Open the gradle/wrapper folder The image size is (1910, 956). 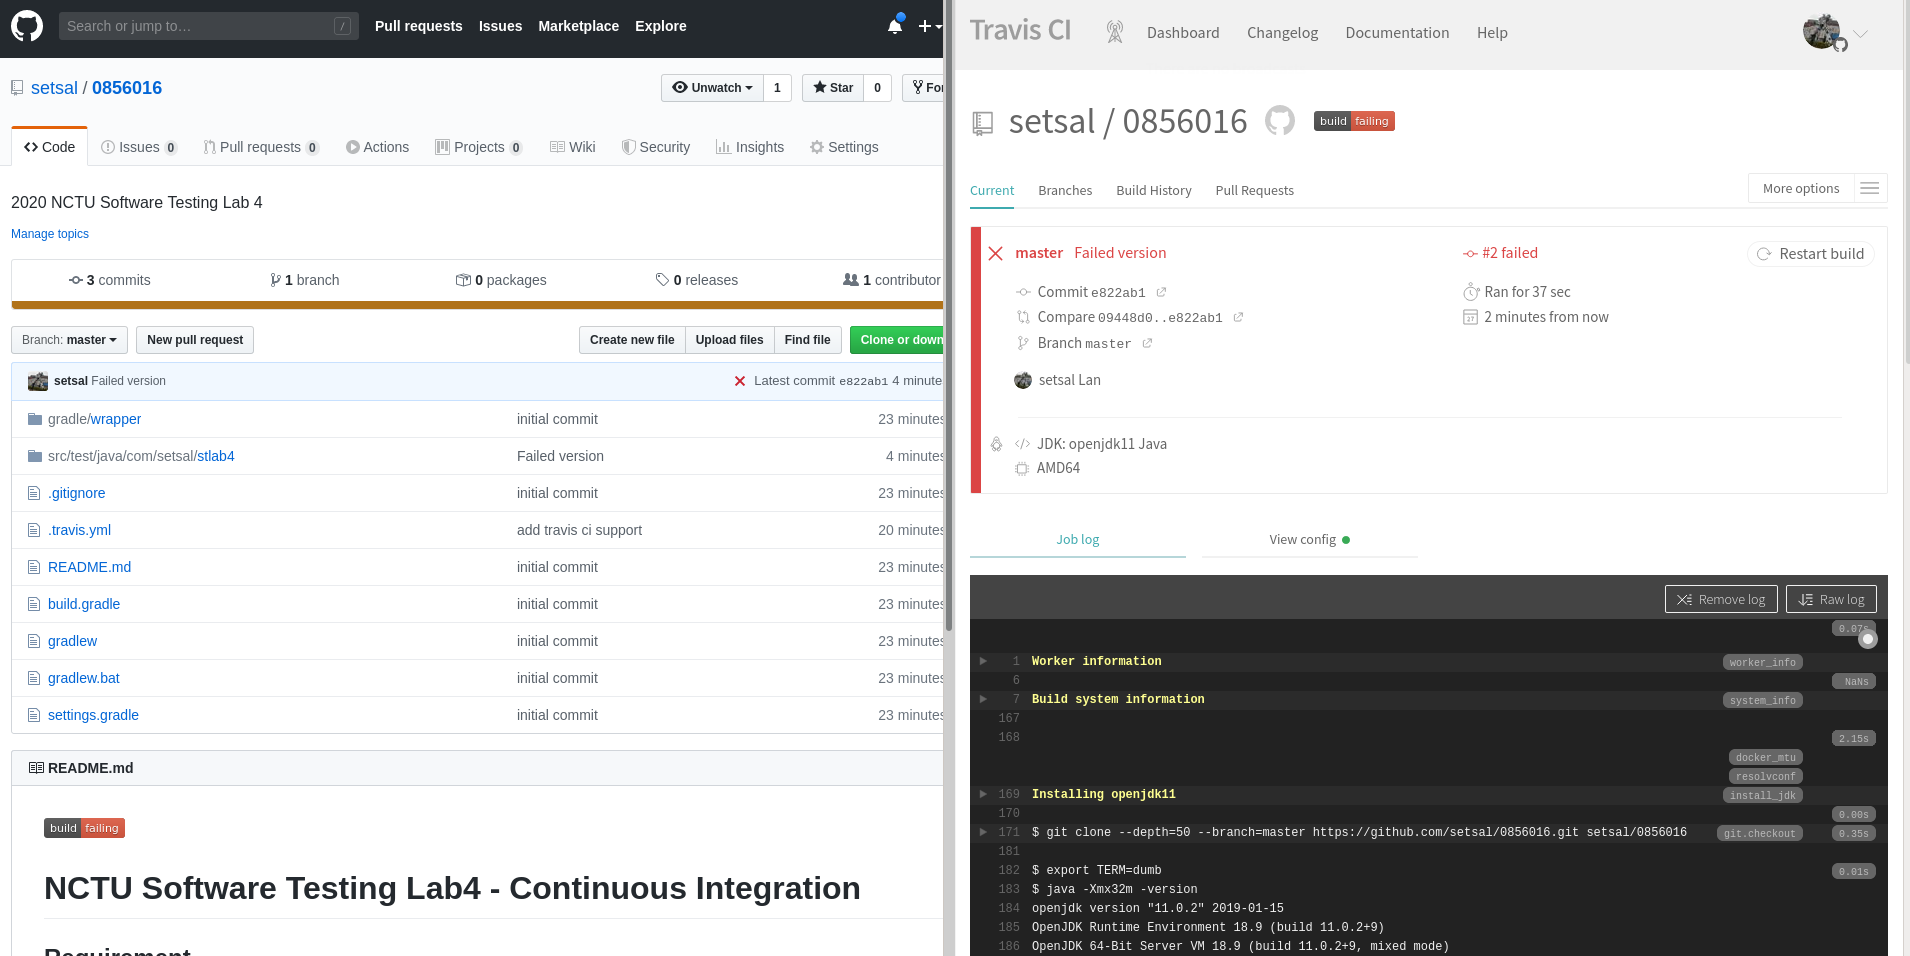pyautogui.click(x=94, y=419)
